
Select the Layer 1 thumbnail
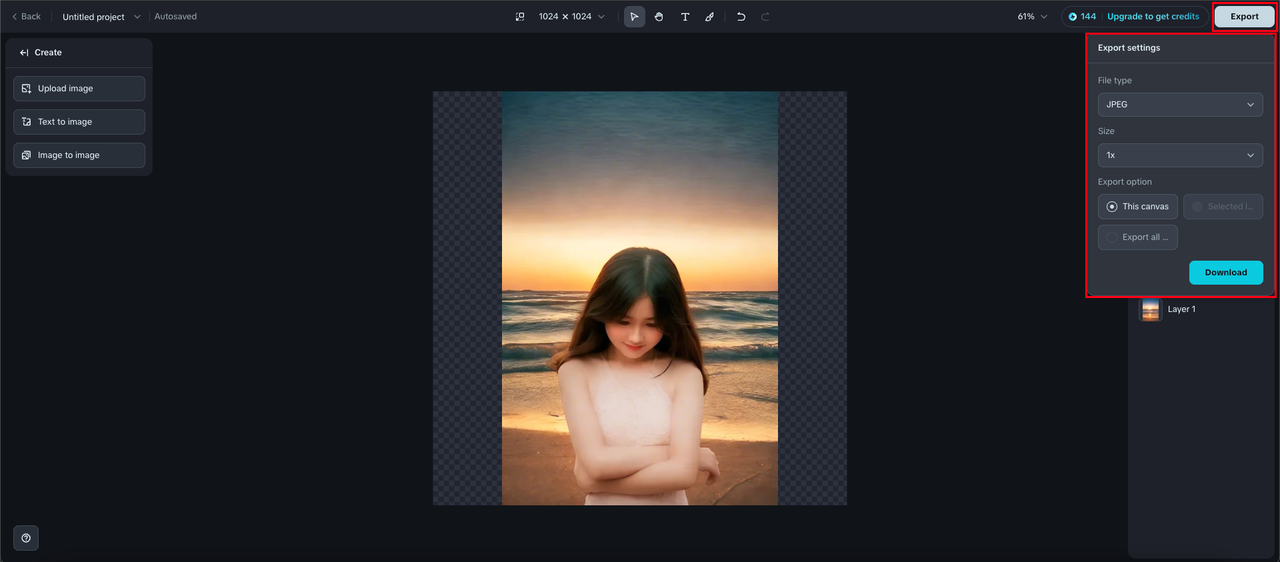1151,309
